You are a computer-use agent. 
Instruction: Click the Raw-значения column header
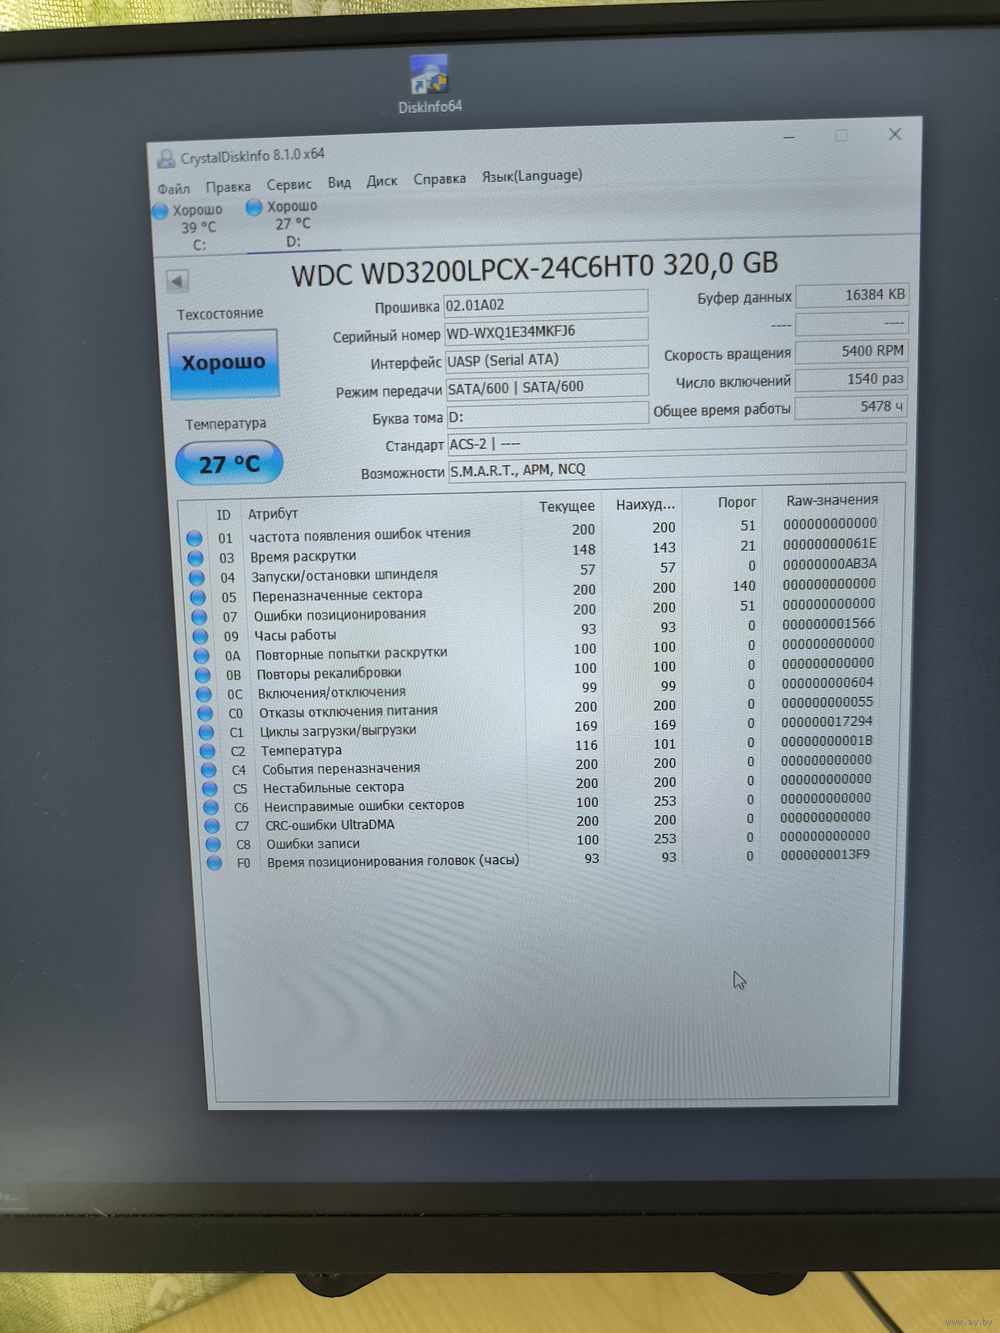(832, 500)
